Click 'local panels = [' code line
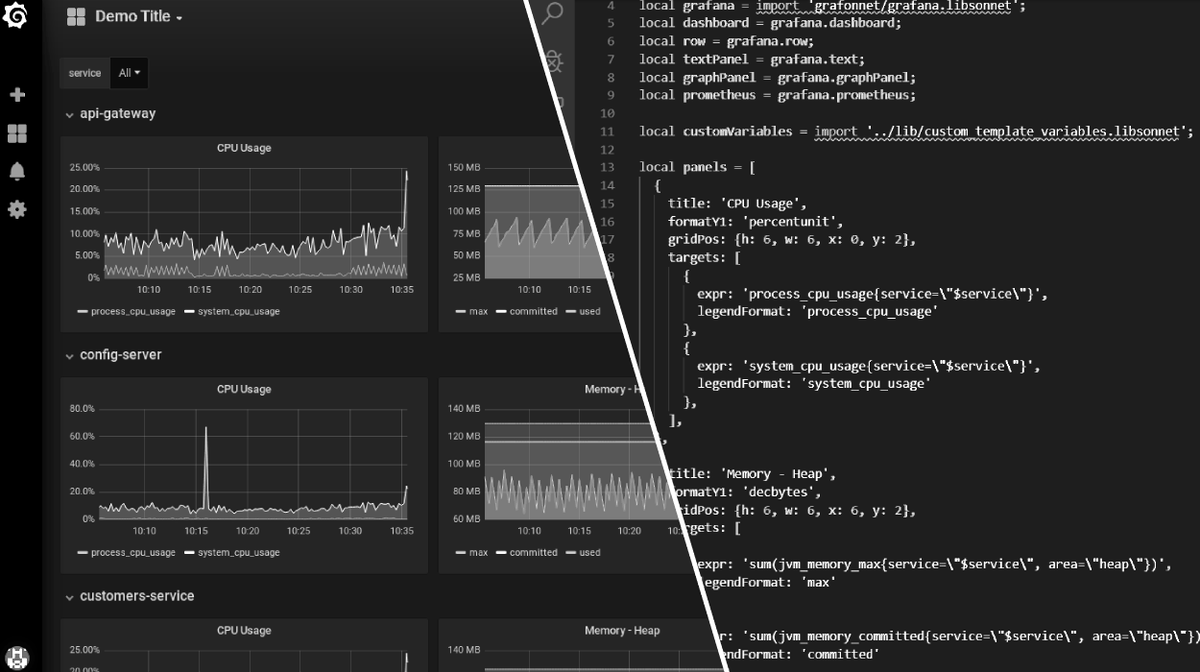The width and height of the screenshot is (1200, 672). tap(697, 167)
